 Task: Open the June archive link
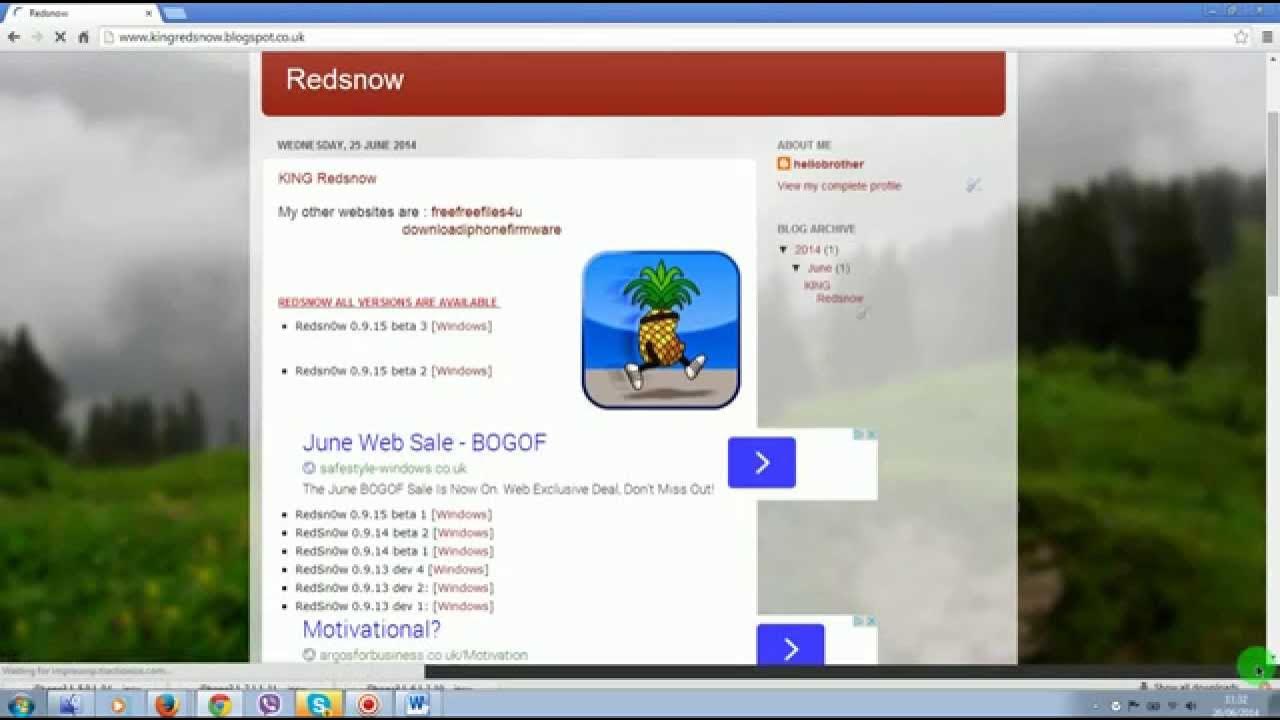819,268
